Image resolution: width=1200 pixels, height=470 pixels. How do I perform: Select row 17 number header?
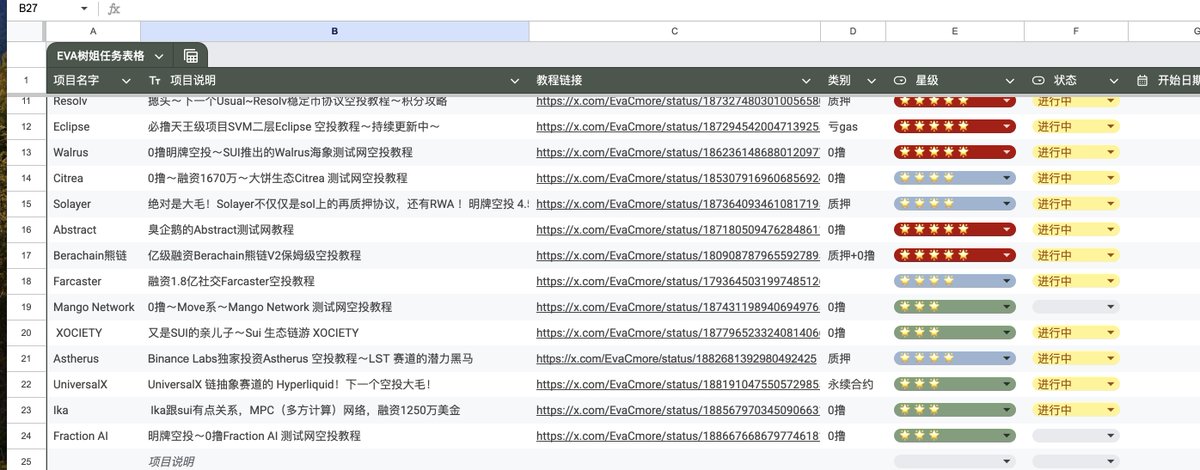pos(27,256)
